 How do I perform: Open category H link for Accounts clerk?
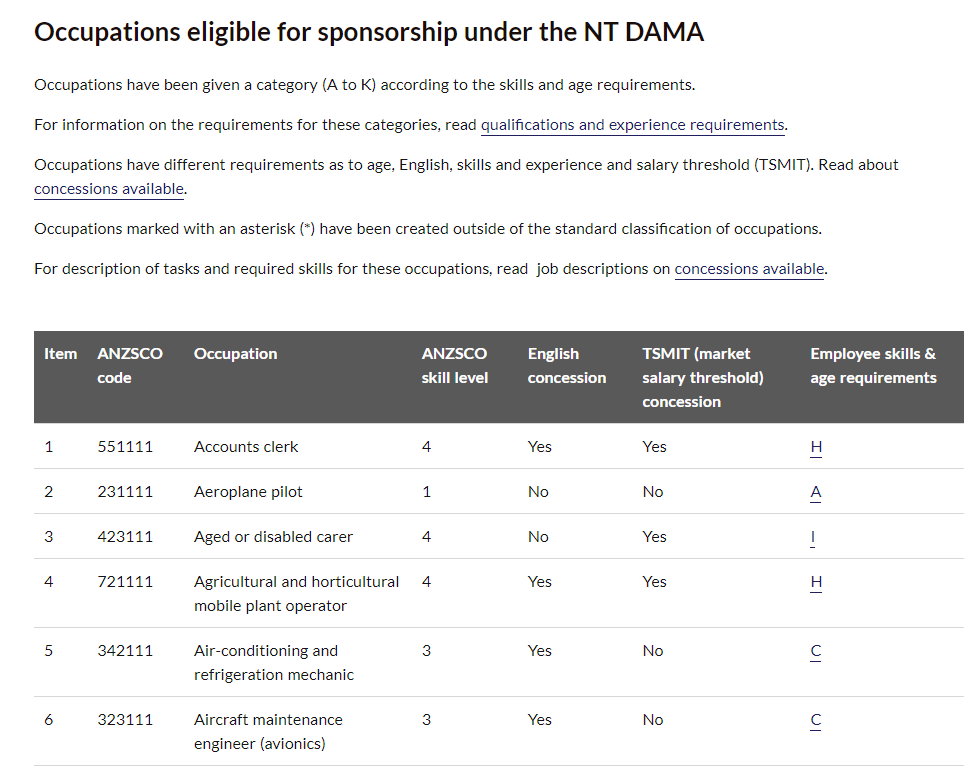pyautogui.click(x=816, y=447)
